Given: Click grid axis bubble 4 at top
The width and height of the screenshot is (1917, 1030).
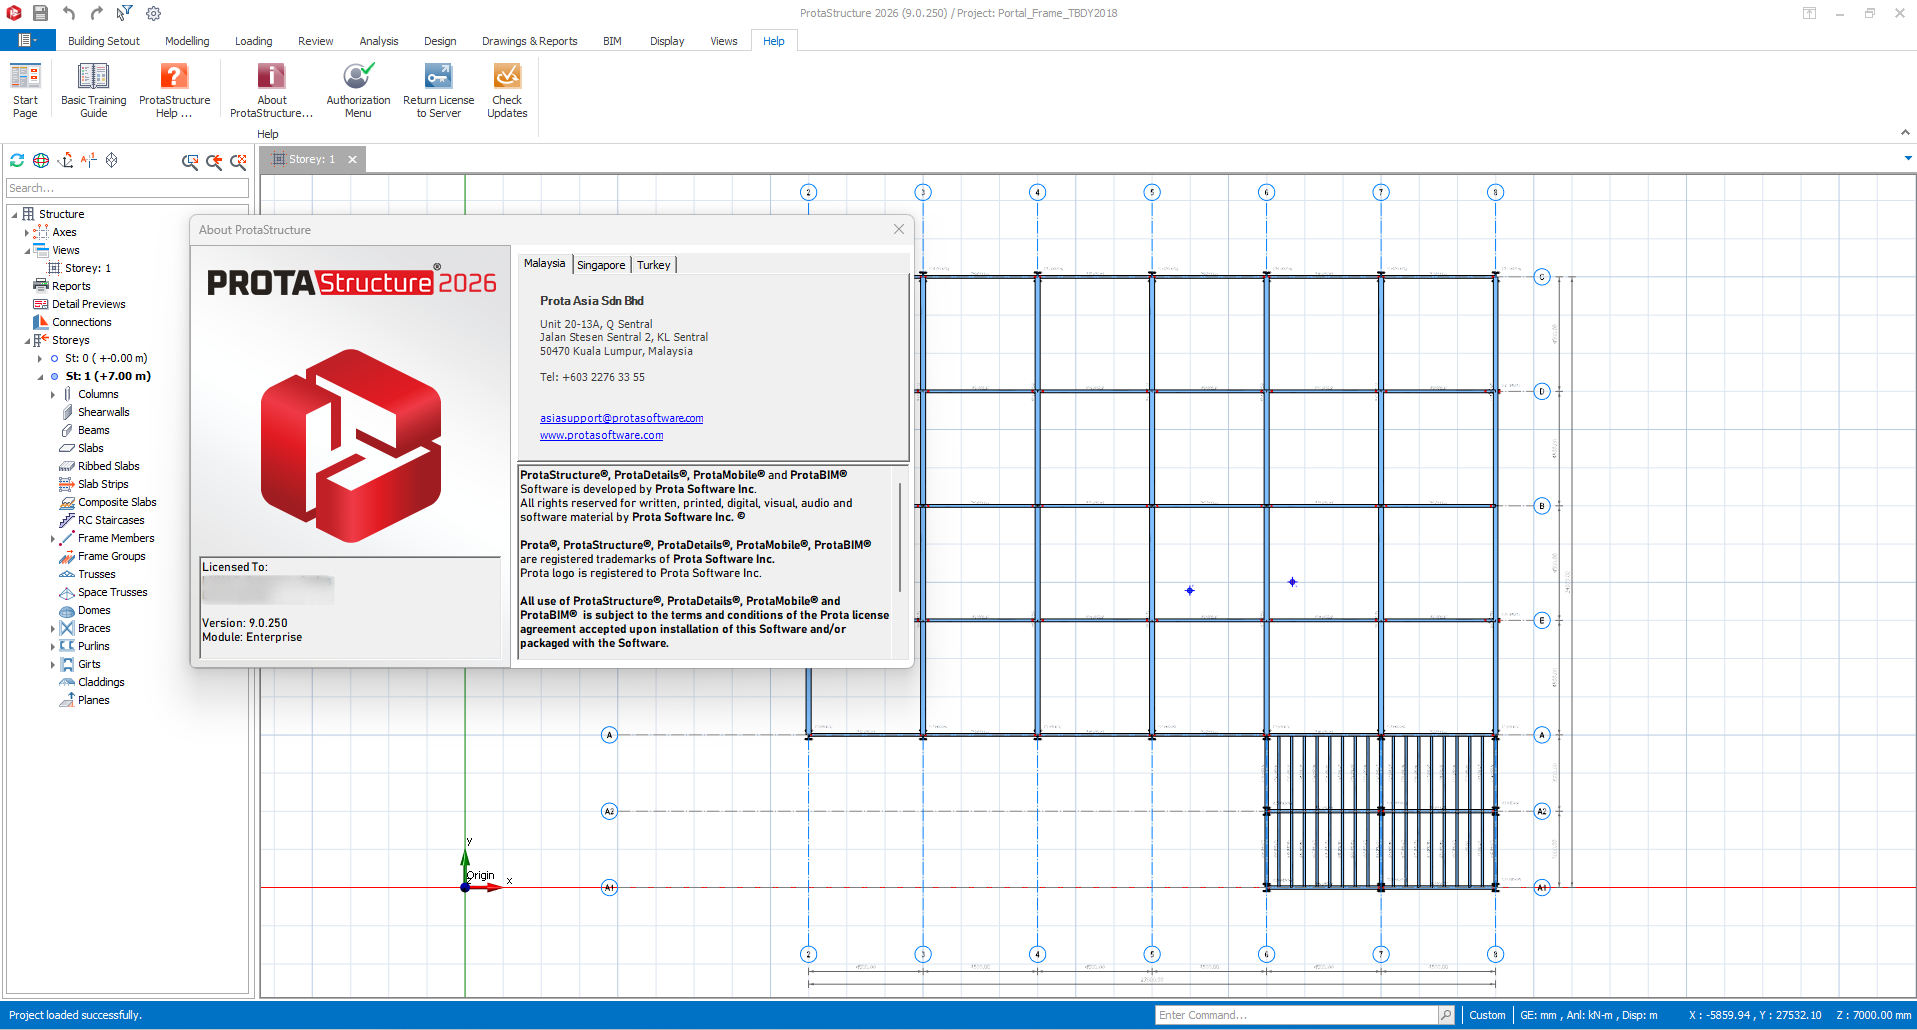Looking at the screenshot, I should click(1037, 192).
